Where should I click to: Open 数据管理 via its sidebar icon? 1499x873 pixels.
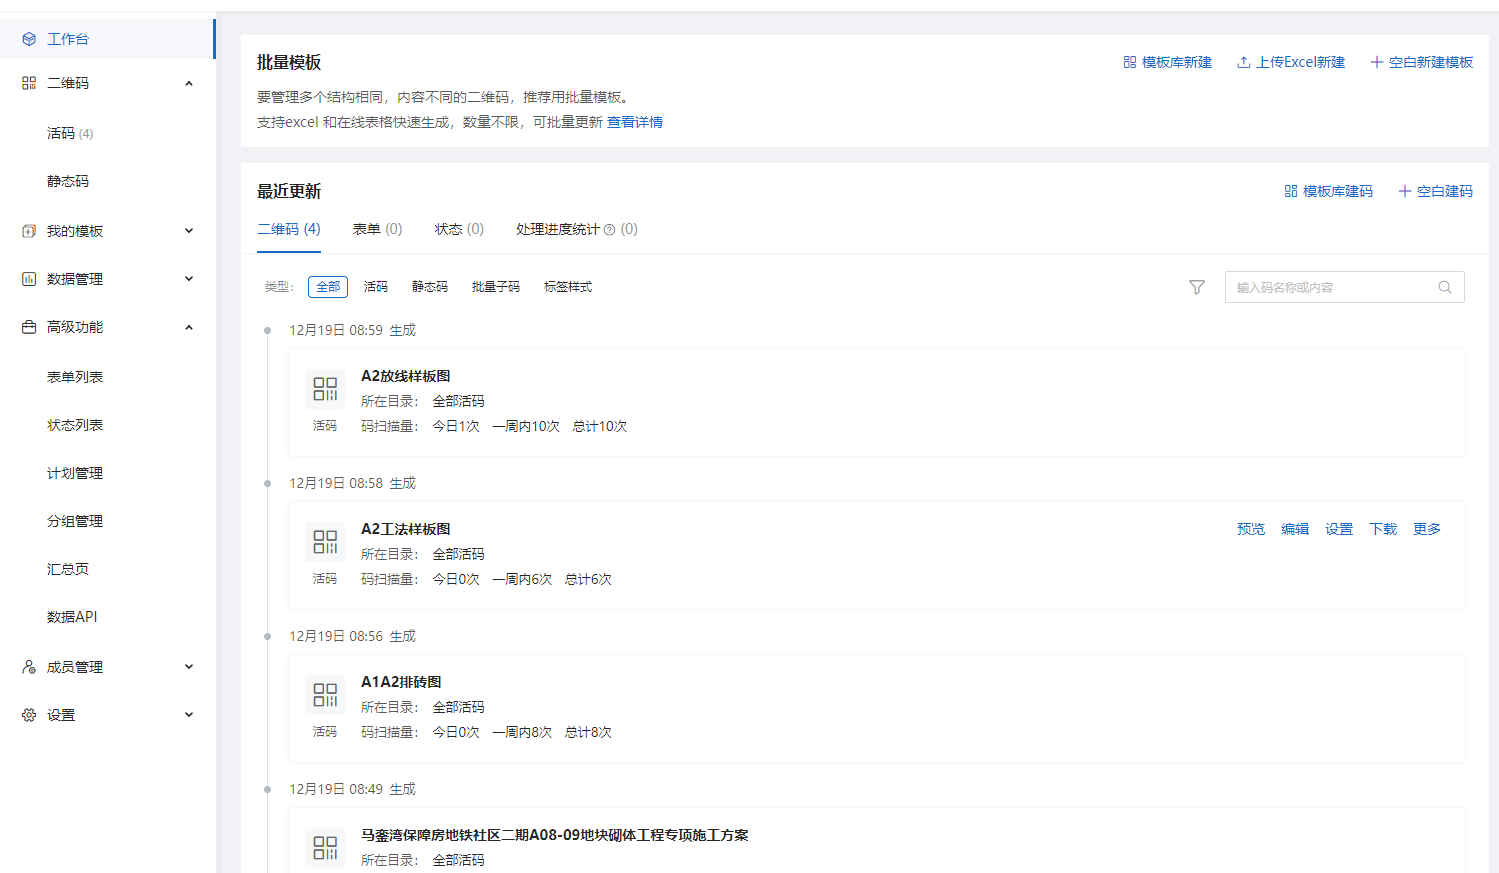coord(27,278)
